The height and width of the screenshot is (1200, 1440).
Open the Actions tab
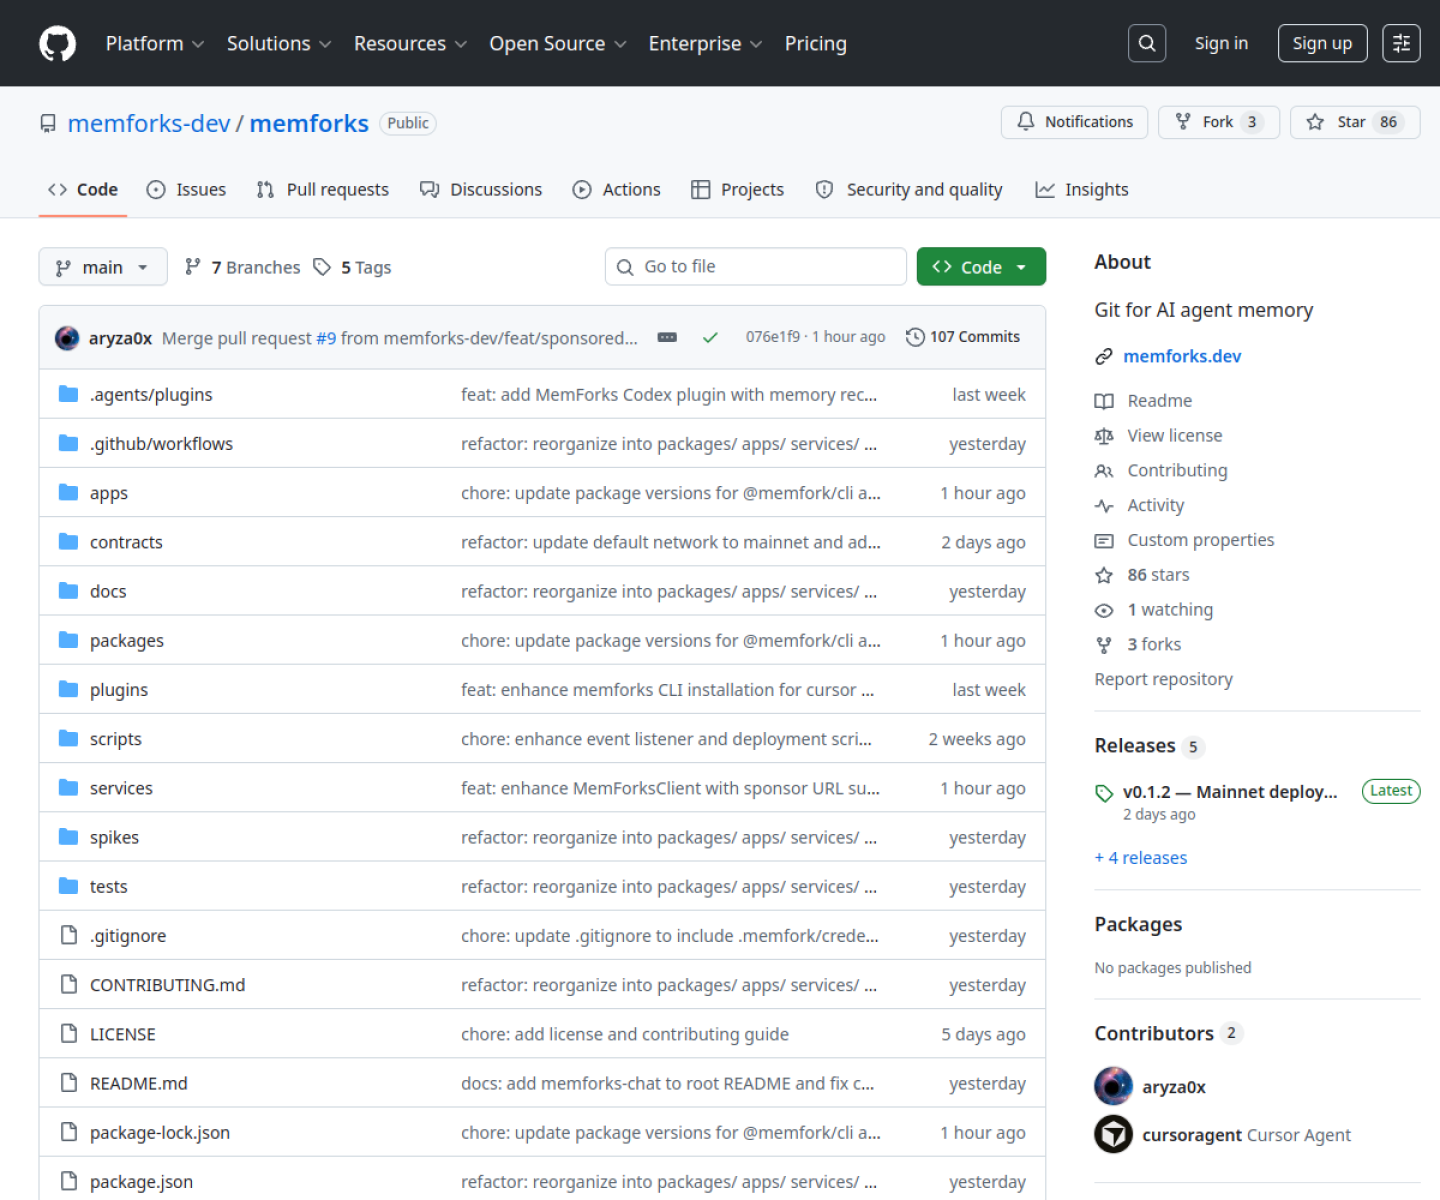616,190
